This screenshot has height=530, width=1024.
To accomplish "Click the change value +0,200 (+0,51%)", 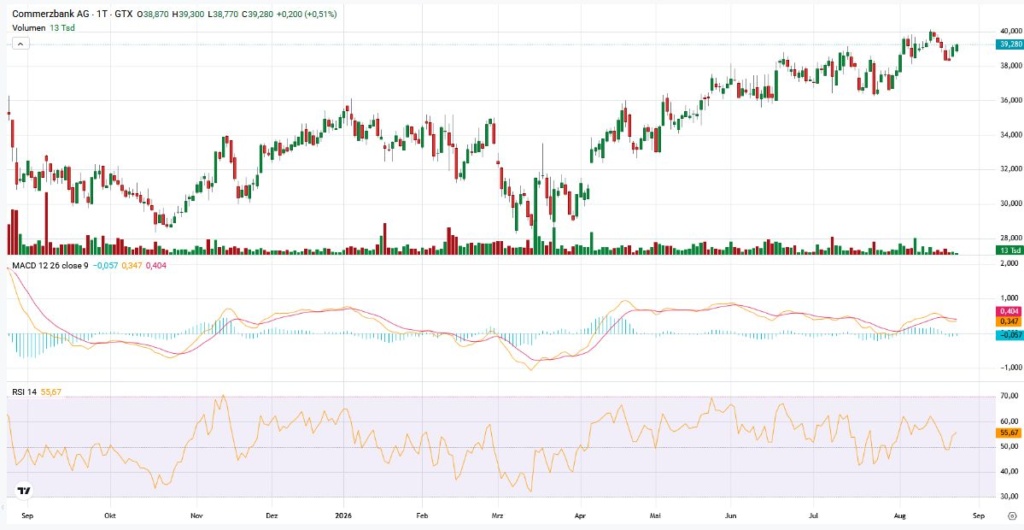I will pos(308,14).
